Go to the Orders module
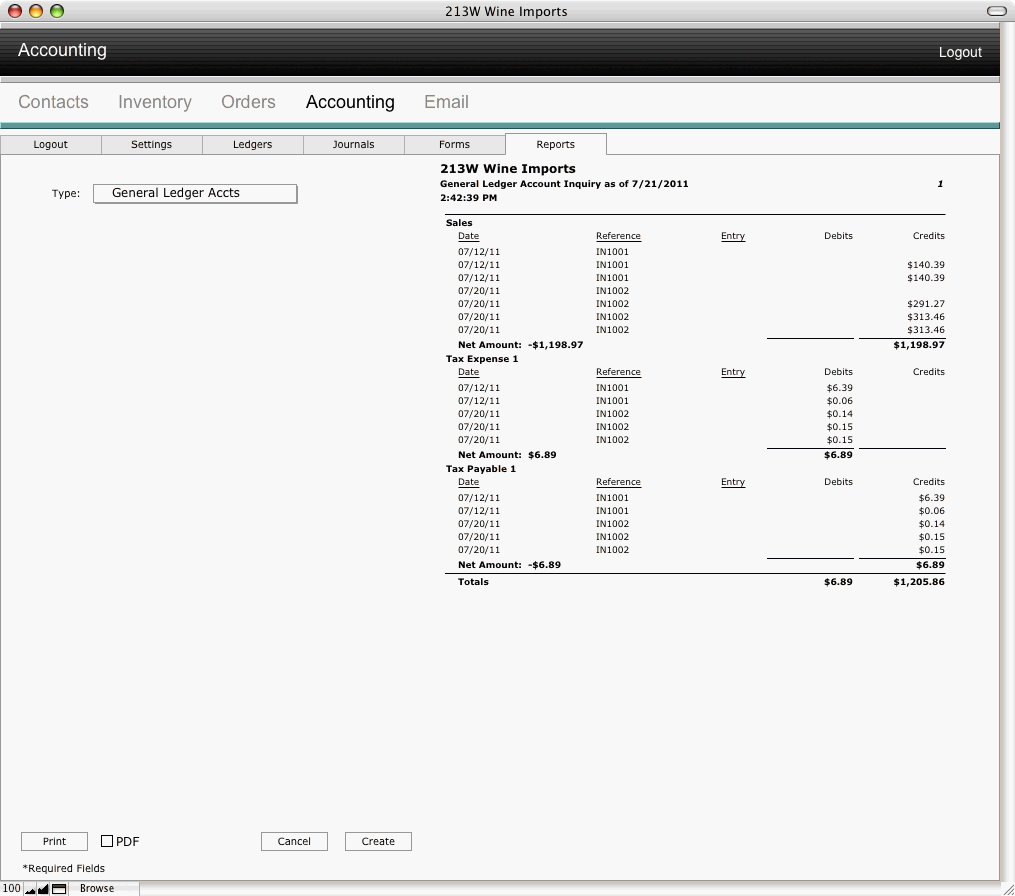This screenshot has width=1015, height=896. tap(248, 102)
